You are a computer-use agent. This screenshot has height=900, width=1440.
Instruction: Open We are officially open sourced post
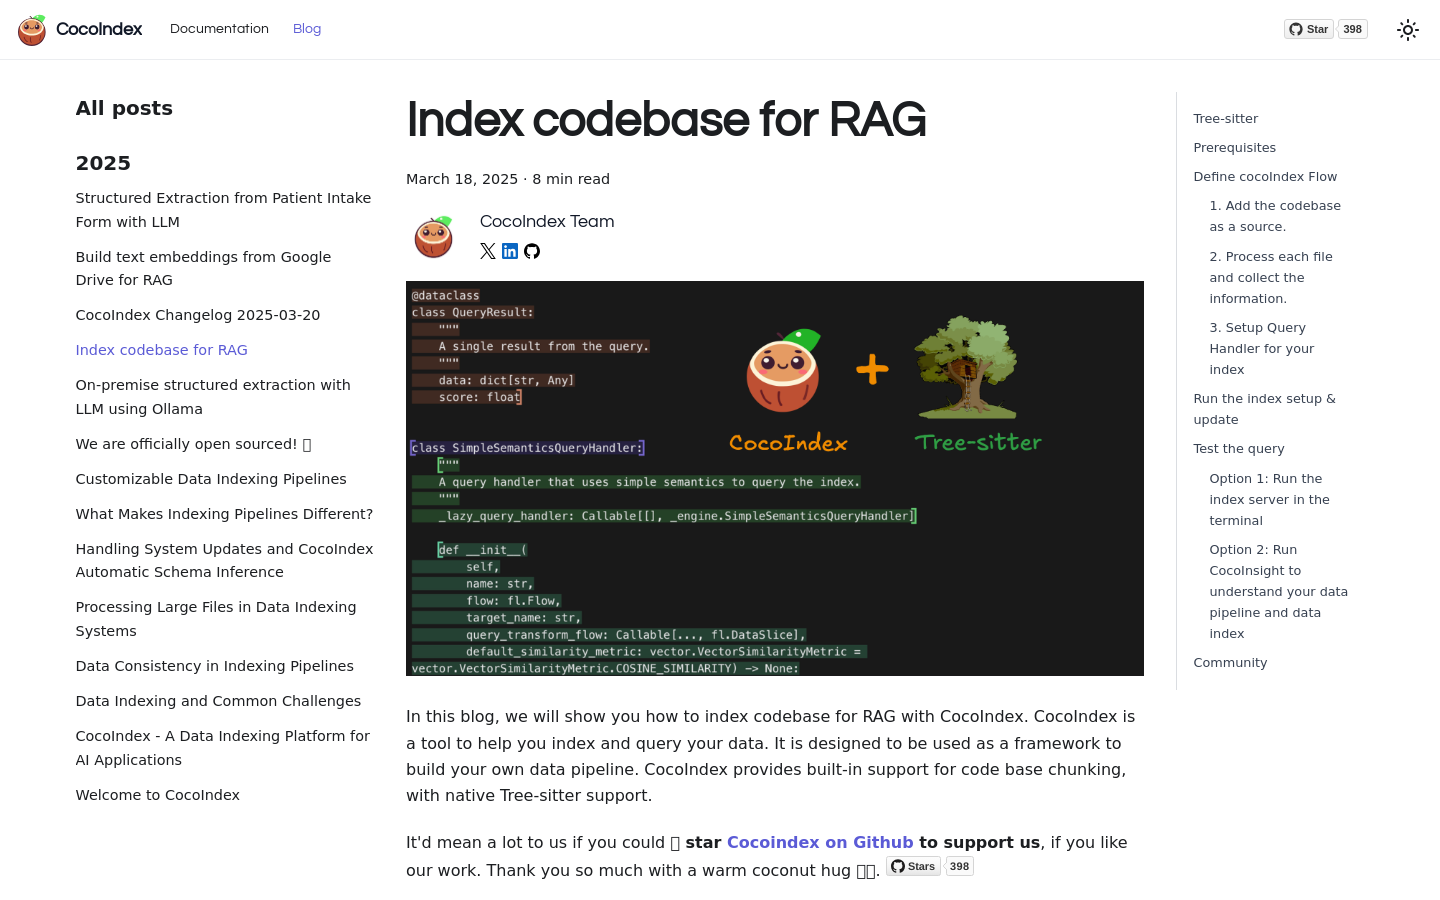(194, 444)
